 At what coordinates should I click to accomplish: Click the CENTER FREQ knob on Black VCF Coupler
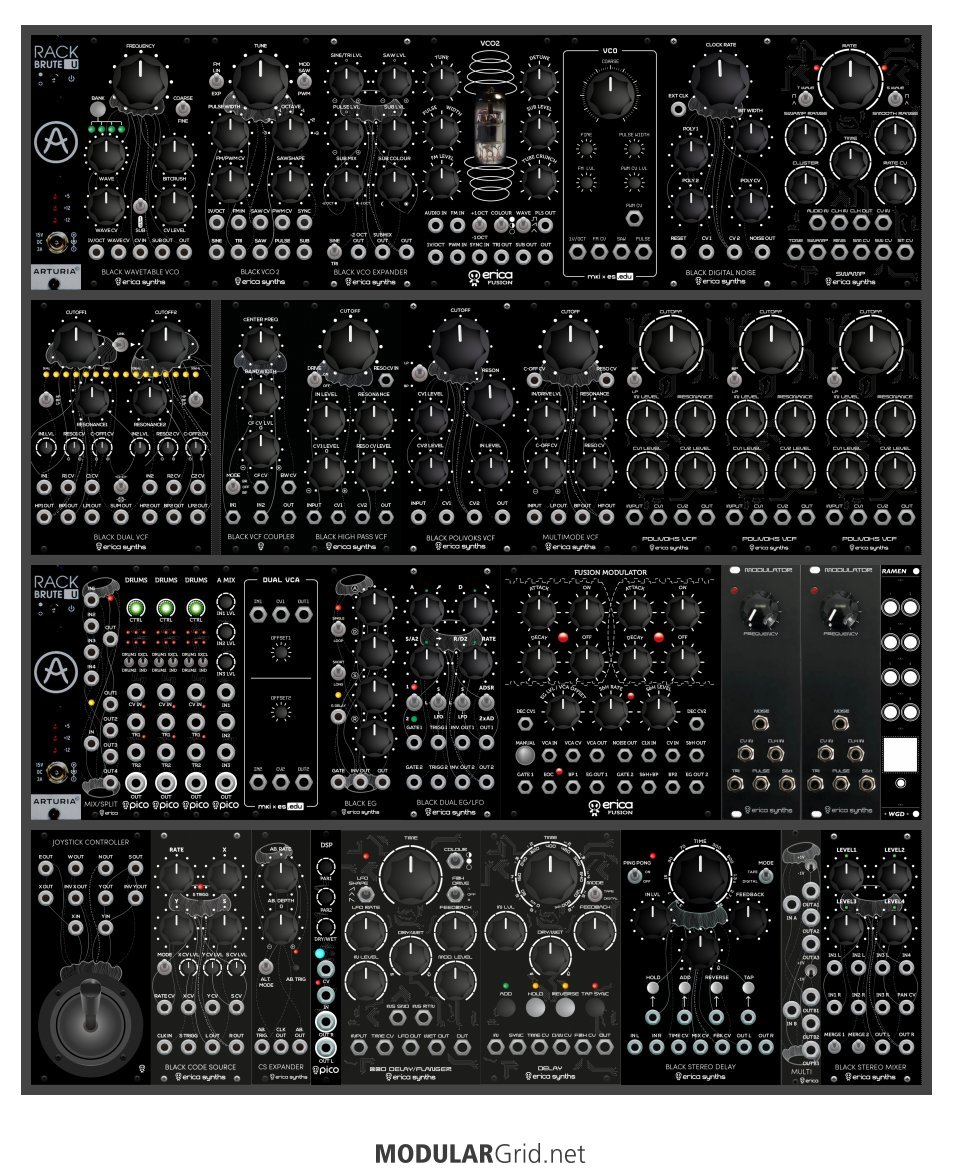click(260, 344)
